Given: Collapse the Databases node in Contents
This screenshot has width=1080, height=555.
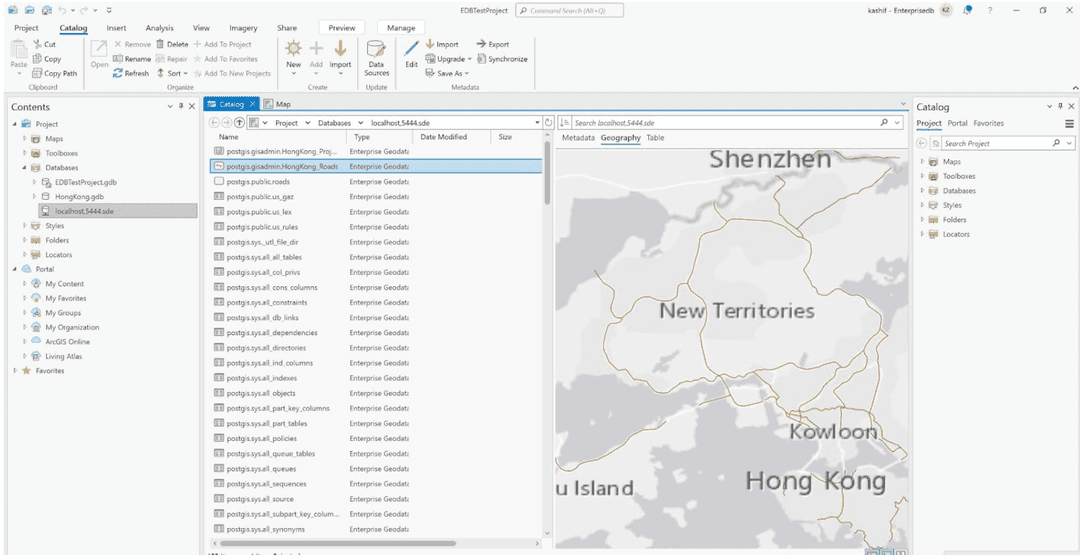Looking at the screenshot, I should click(25, 168).
